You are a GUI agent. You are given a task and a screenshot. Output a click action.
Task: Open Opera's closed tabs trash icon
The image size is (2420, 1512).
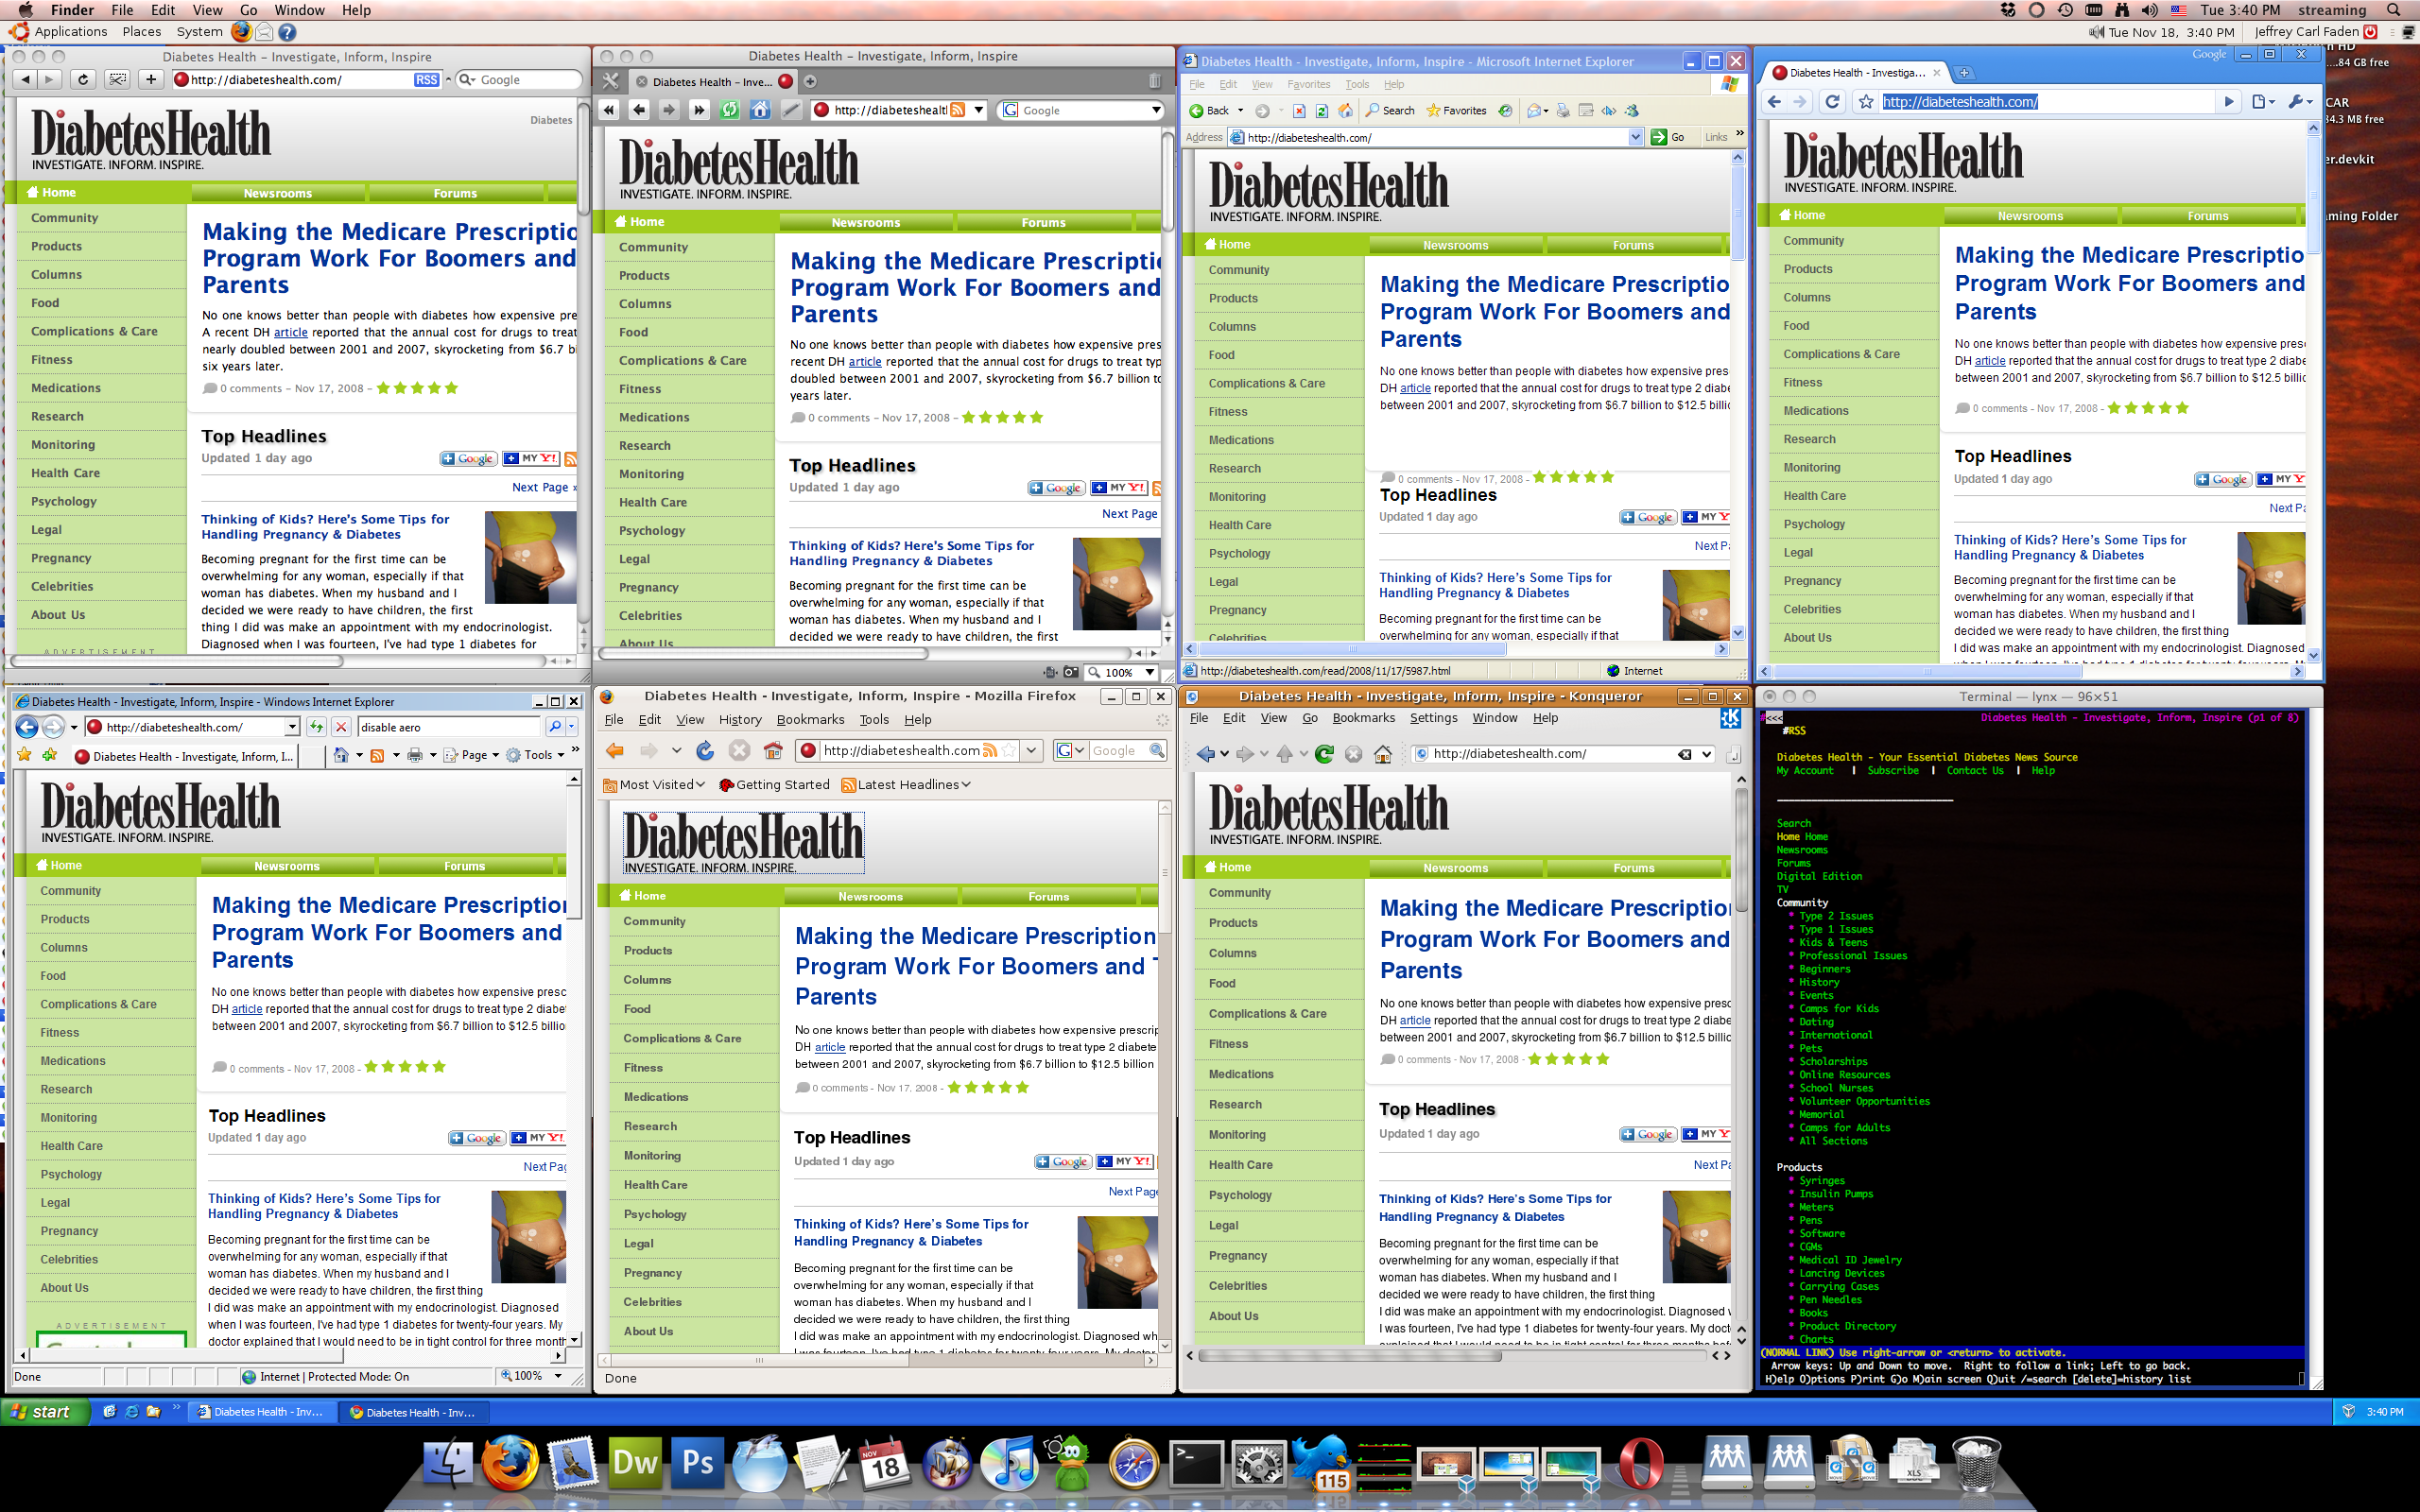1155,81
